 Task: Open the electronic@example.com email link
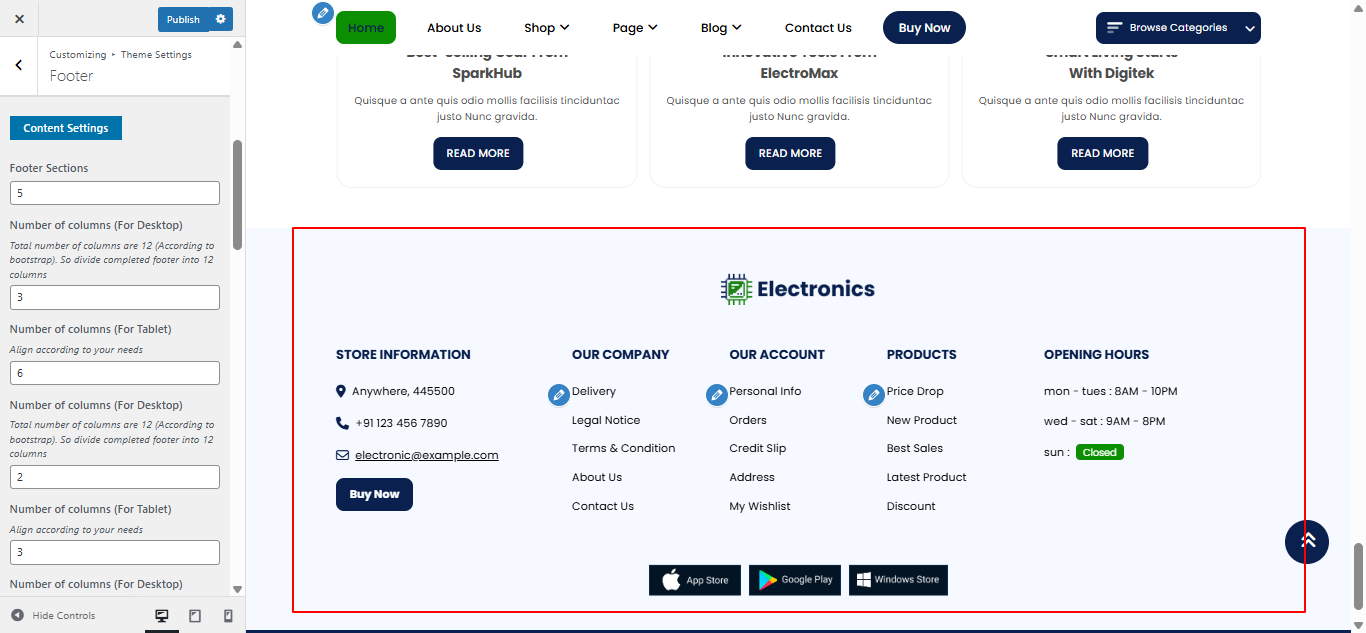tap(427, 455)
